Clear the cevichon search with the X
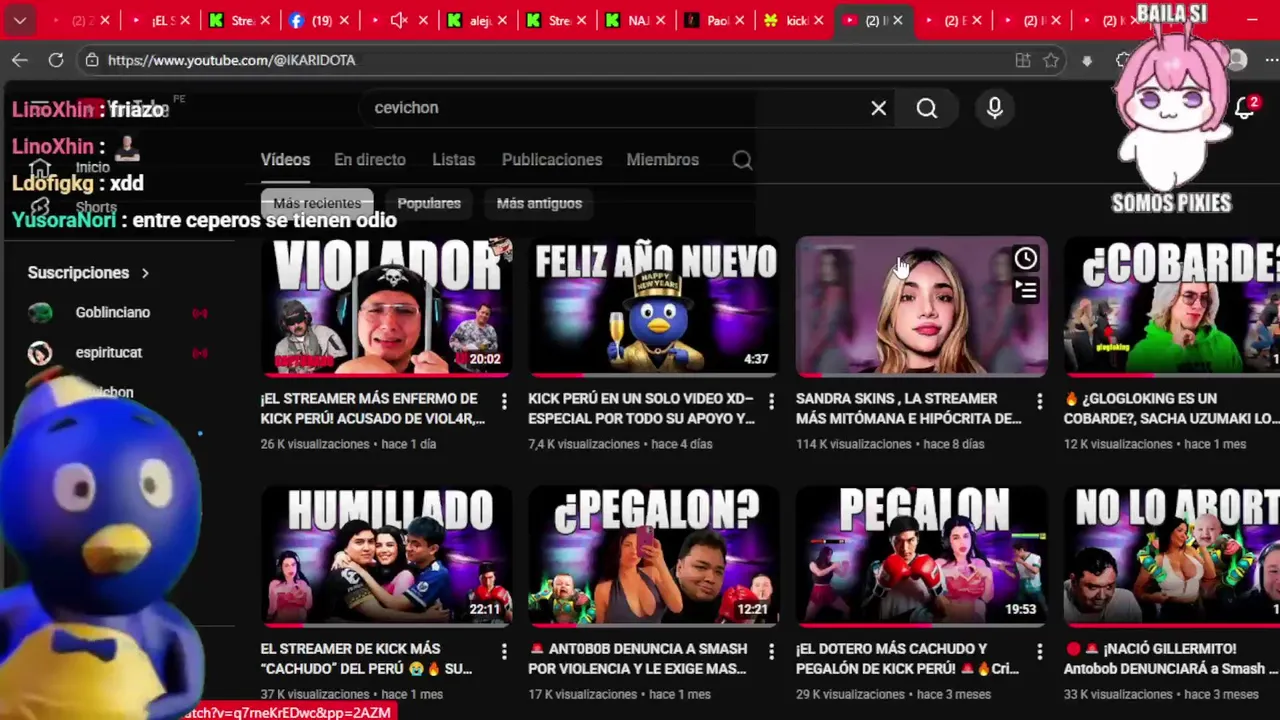The height and width of the screenshot is (720, 1280). click(878, 108)
